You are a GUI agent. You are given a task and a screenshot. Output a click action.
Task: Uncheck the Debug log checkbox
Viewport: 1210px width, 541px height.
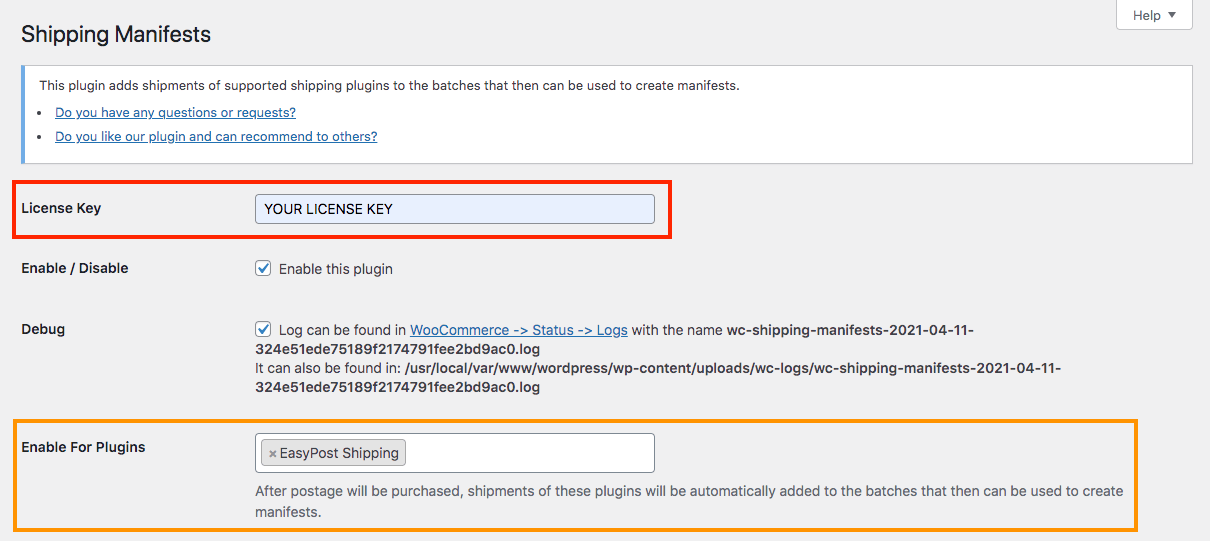pyautogui.click(x=263, y=329)
